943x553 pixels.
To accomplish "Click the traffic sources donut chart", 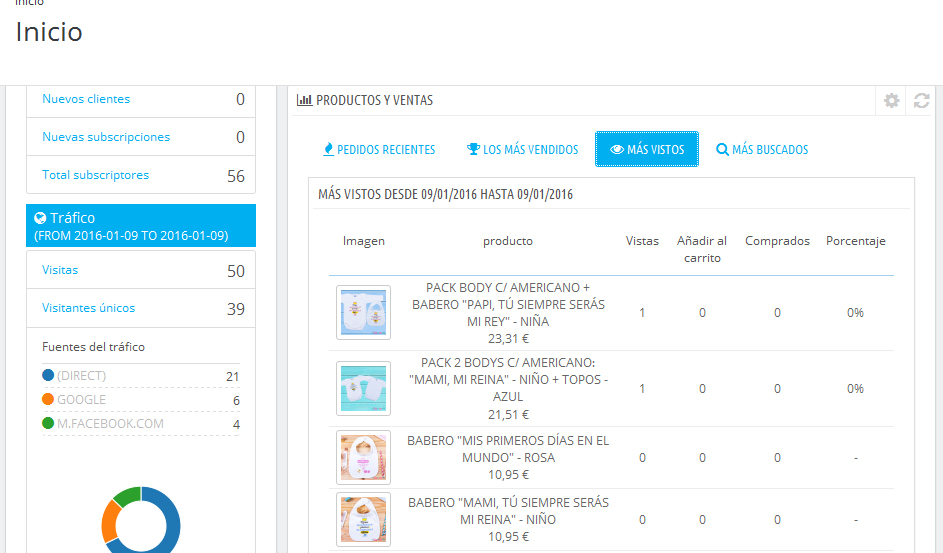I will (141, 520).
